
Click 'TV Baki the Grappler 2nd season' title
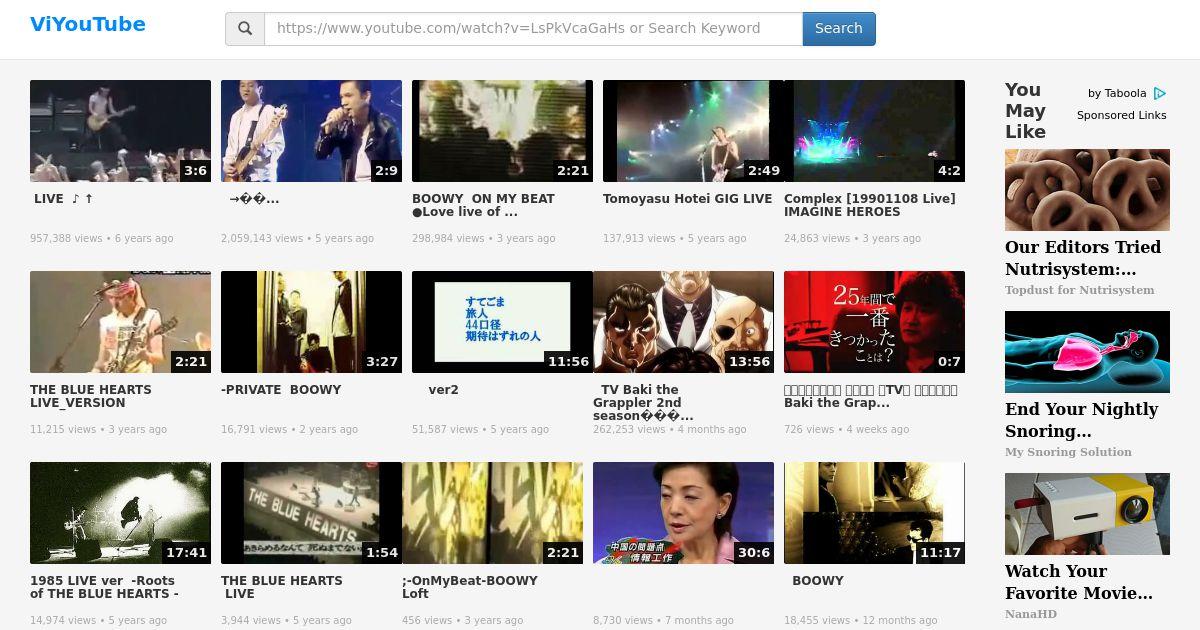pos(645,402)
